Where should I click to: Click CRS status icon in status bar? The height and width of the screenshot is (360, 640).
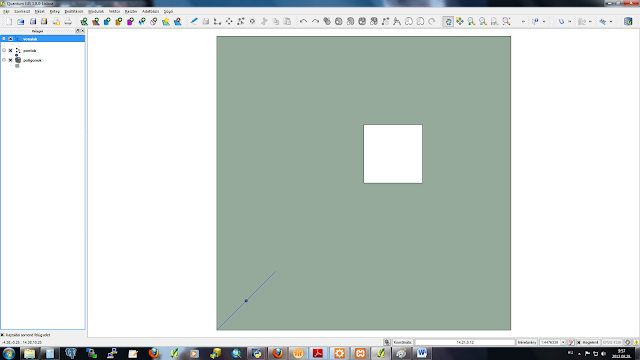[x=628, y=342]
